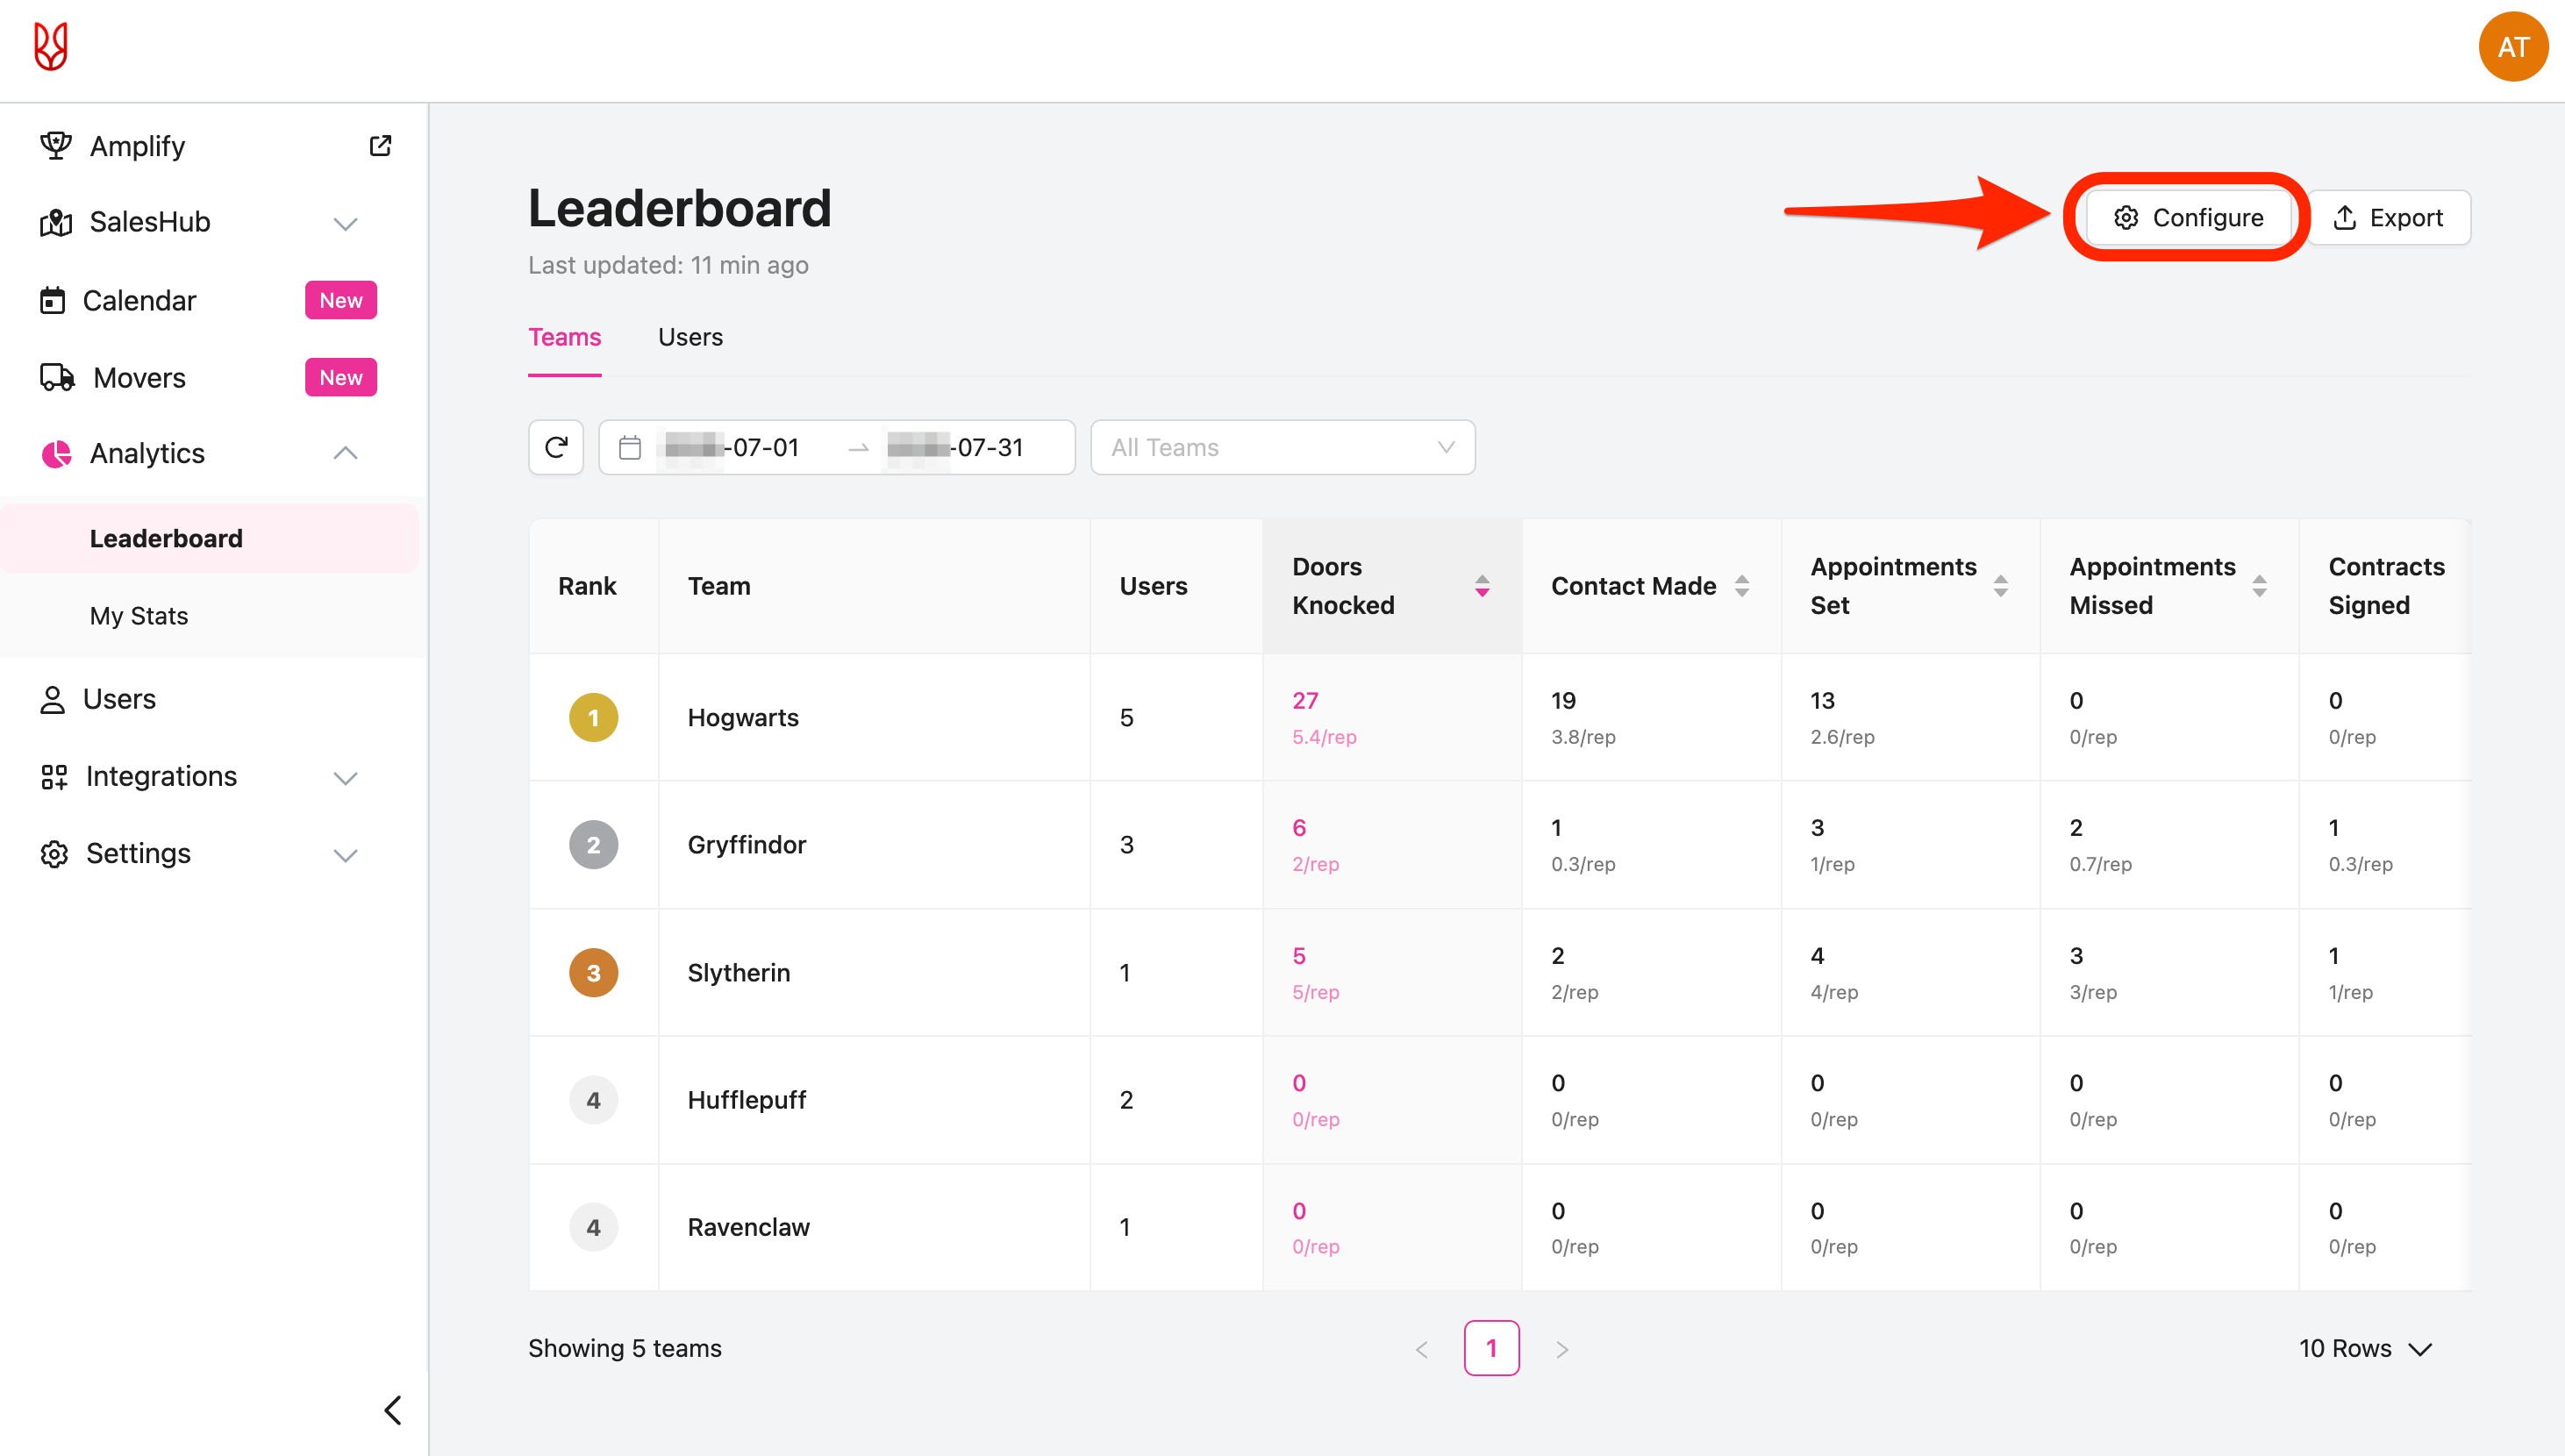Open the 10 Rows page size dropdown
2565x1456 pixels.
tap(2365, 1348)
